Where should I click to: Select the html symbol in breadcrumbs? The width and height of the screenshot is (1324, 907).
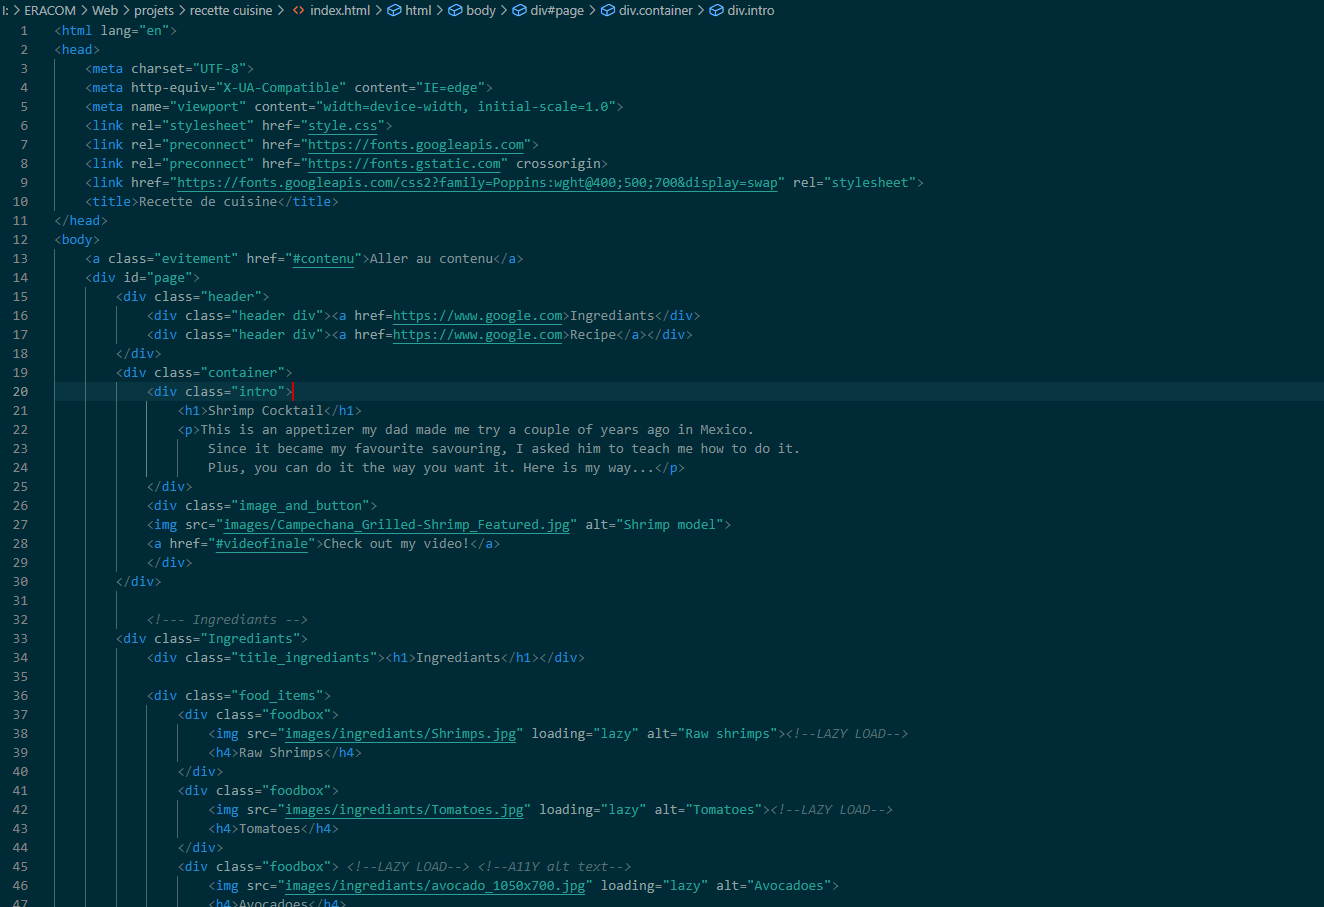pyautogui.click(x=410, y=10)
